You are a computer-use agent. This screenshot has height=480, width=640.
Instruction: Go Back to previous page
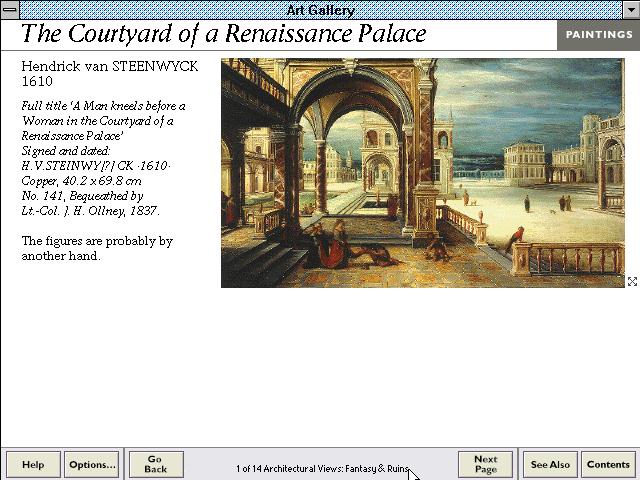(x=156, y=464)
